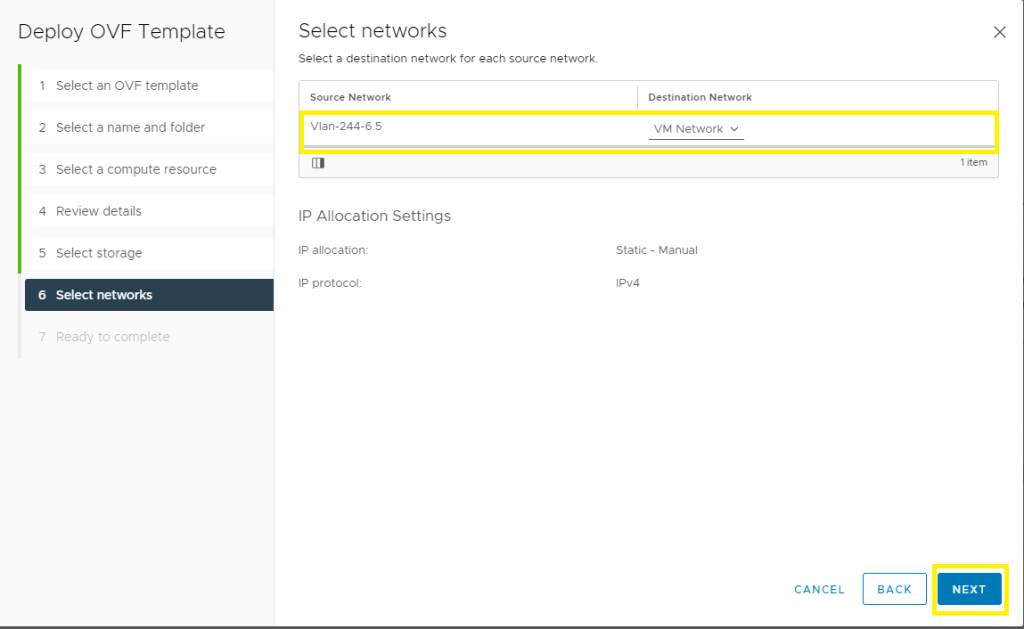Expand the VM Network destination dropdown

696,129
